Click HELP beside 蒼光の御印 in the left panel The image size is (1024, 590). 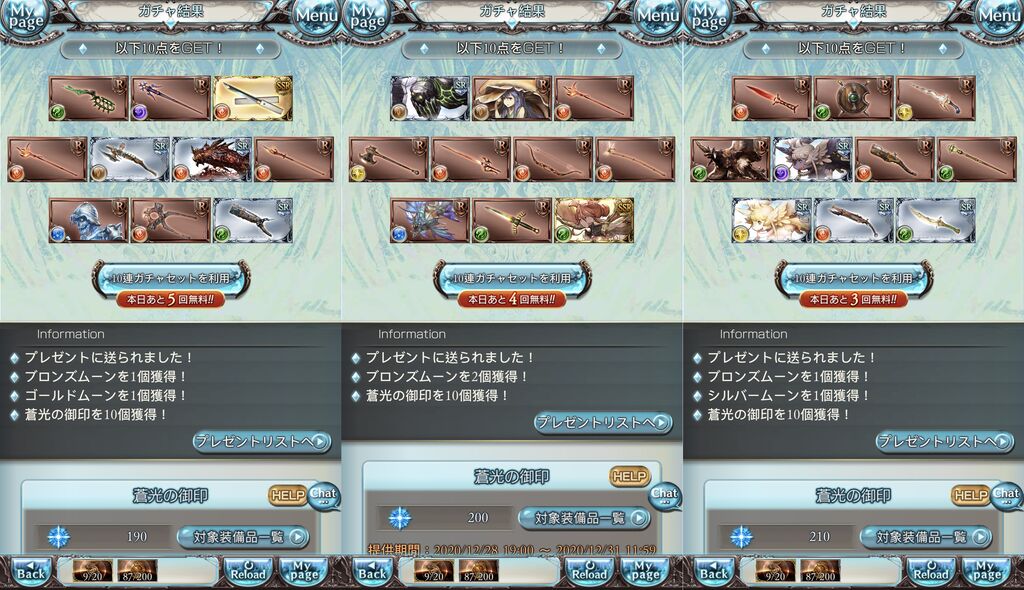pos(287,495)
